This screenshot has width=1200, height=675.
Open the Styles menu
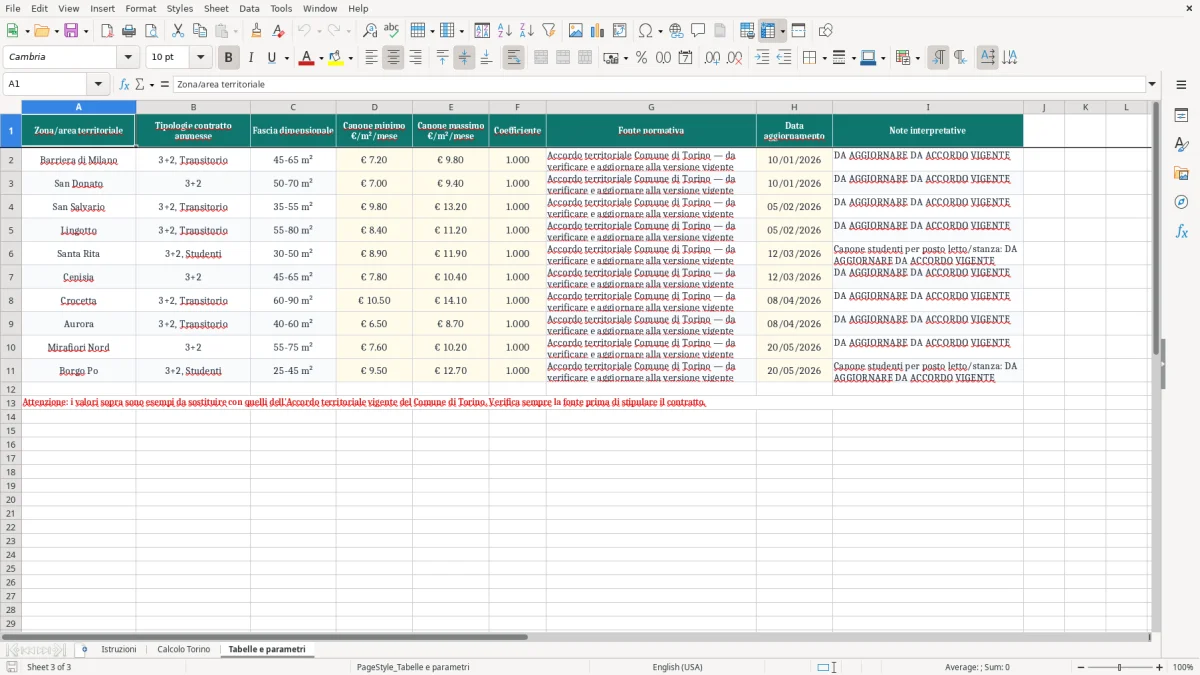pos(180,8)
